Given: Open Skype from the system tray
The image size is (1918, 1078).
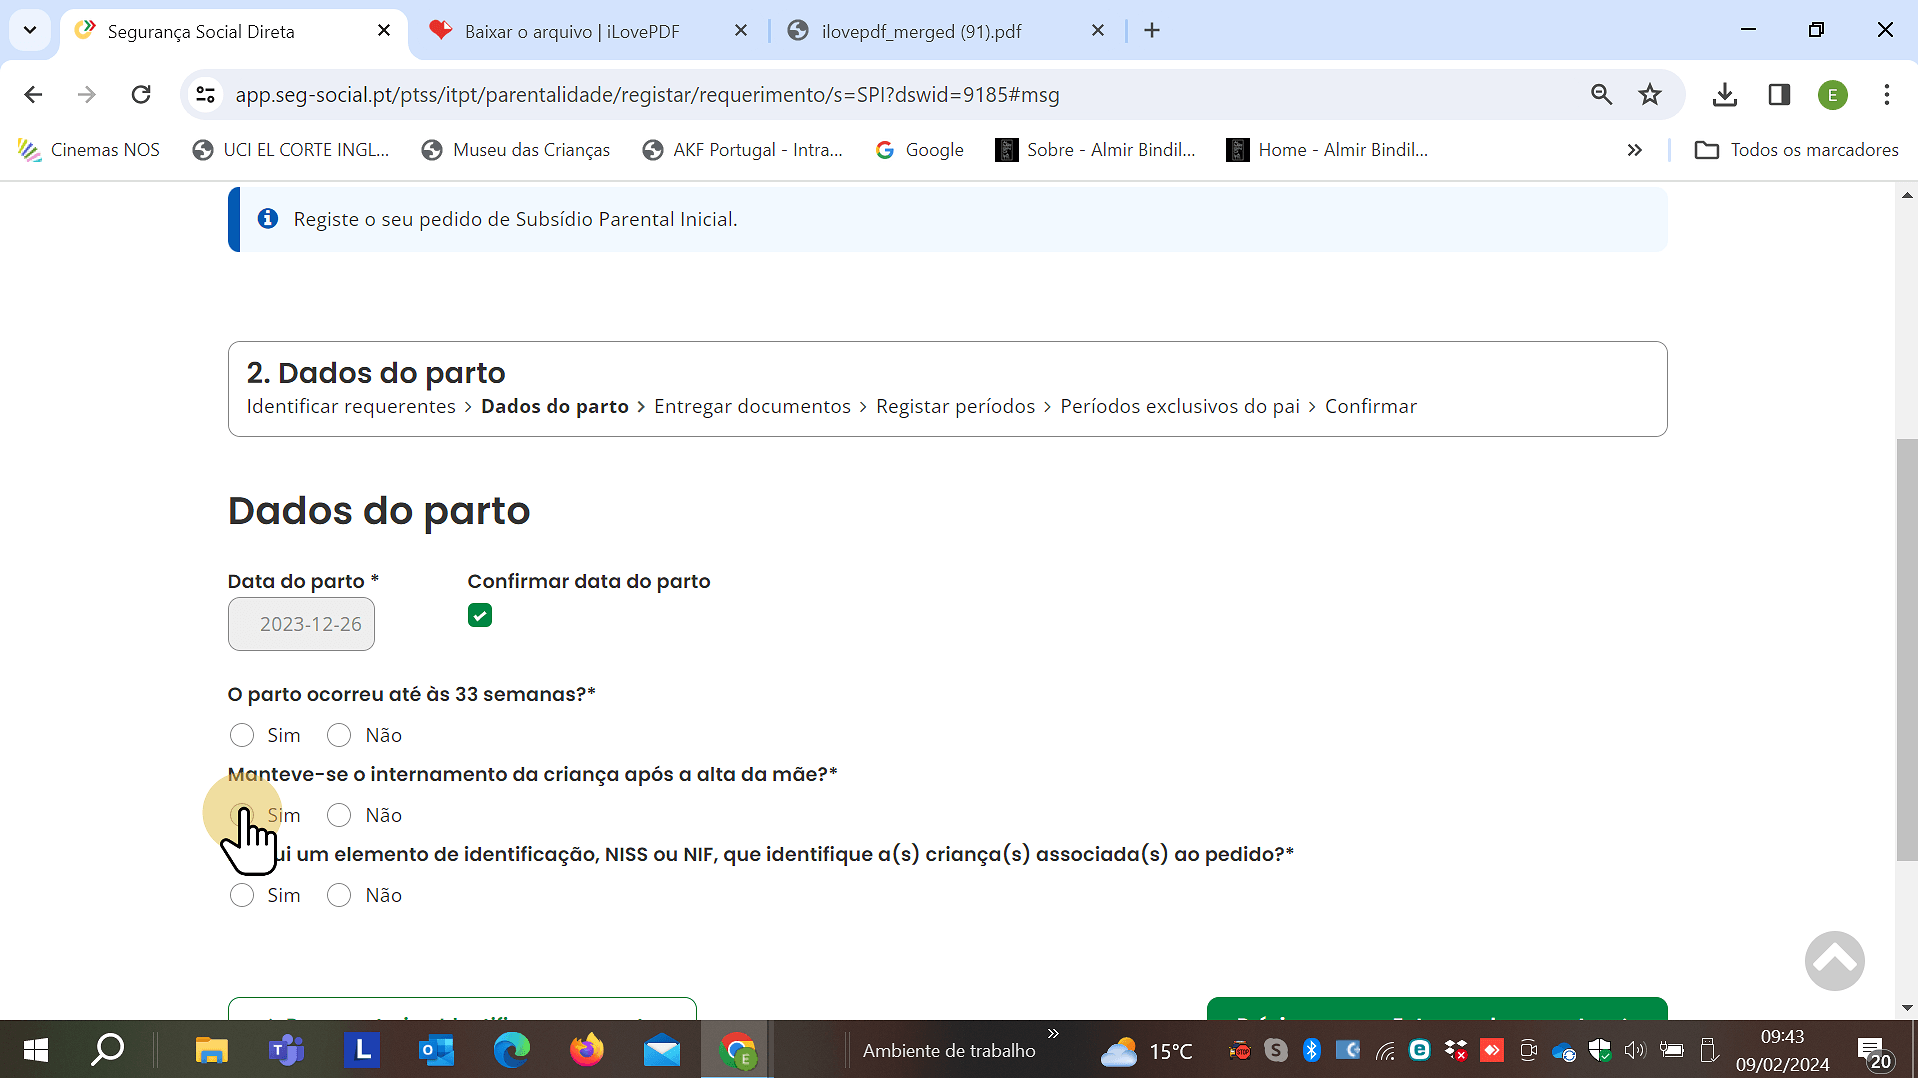Looking at the screenshot, I should pos(1275,1050).
